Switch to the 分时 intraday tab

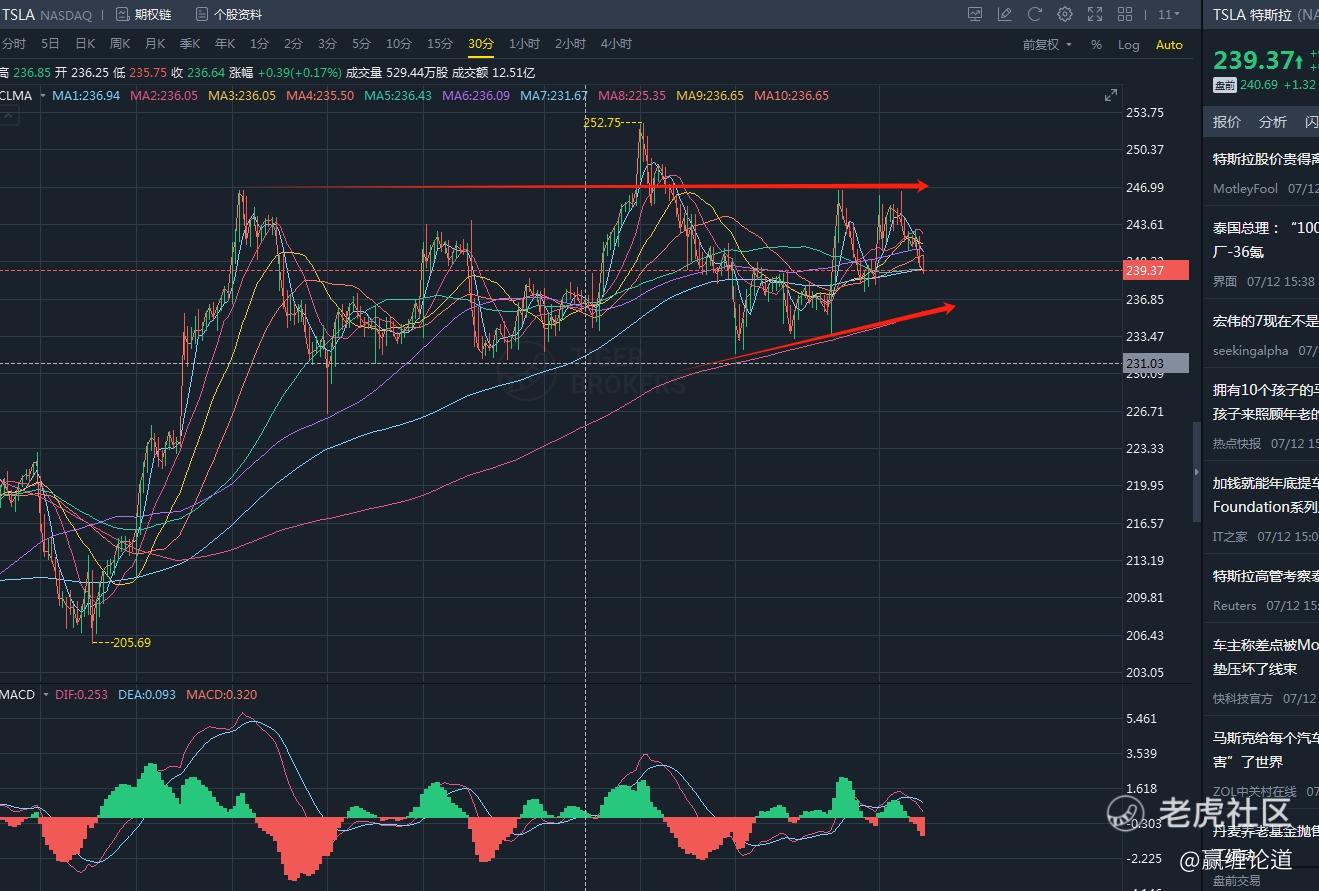[14, 44]
